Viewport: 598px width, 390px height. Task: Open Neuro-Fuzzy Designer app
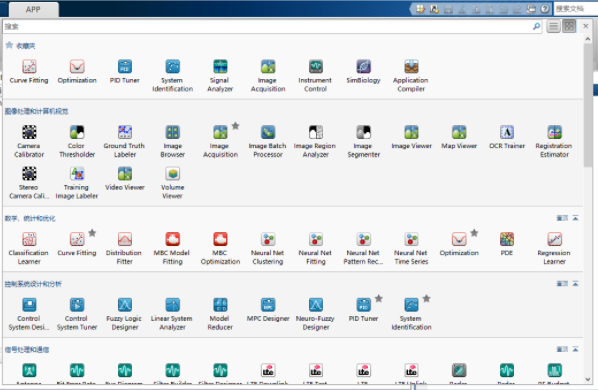[315, 314]
